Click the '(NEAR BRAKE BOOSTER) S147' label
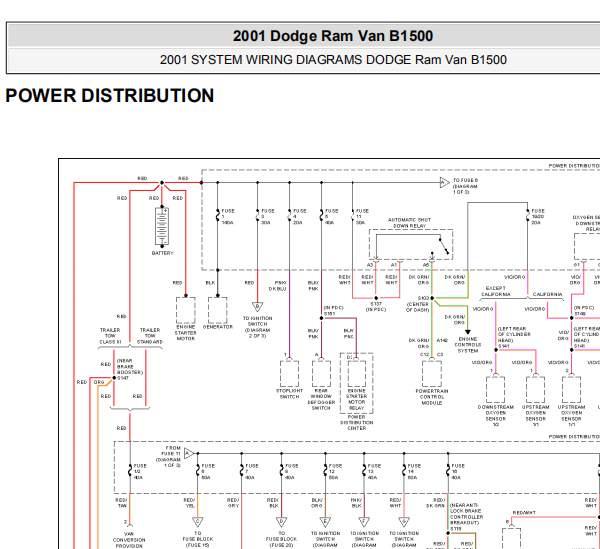The width and height of the screenshot is (600, 549). coord(129,369)
